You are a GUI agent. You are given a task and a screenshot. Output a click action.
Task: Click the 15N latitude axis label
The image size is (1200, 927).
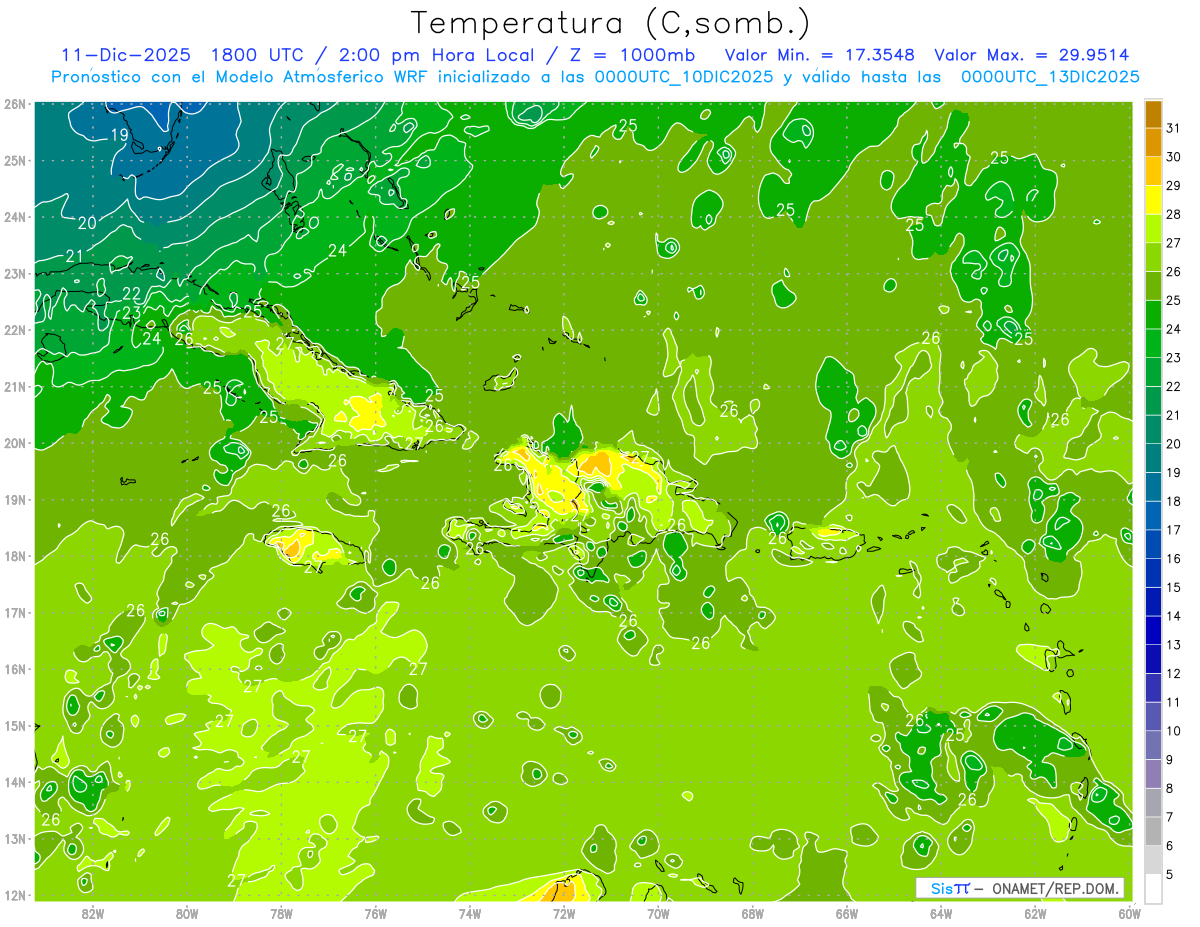coord(16,726)
